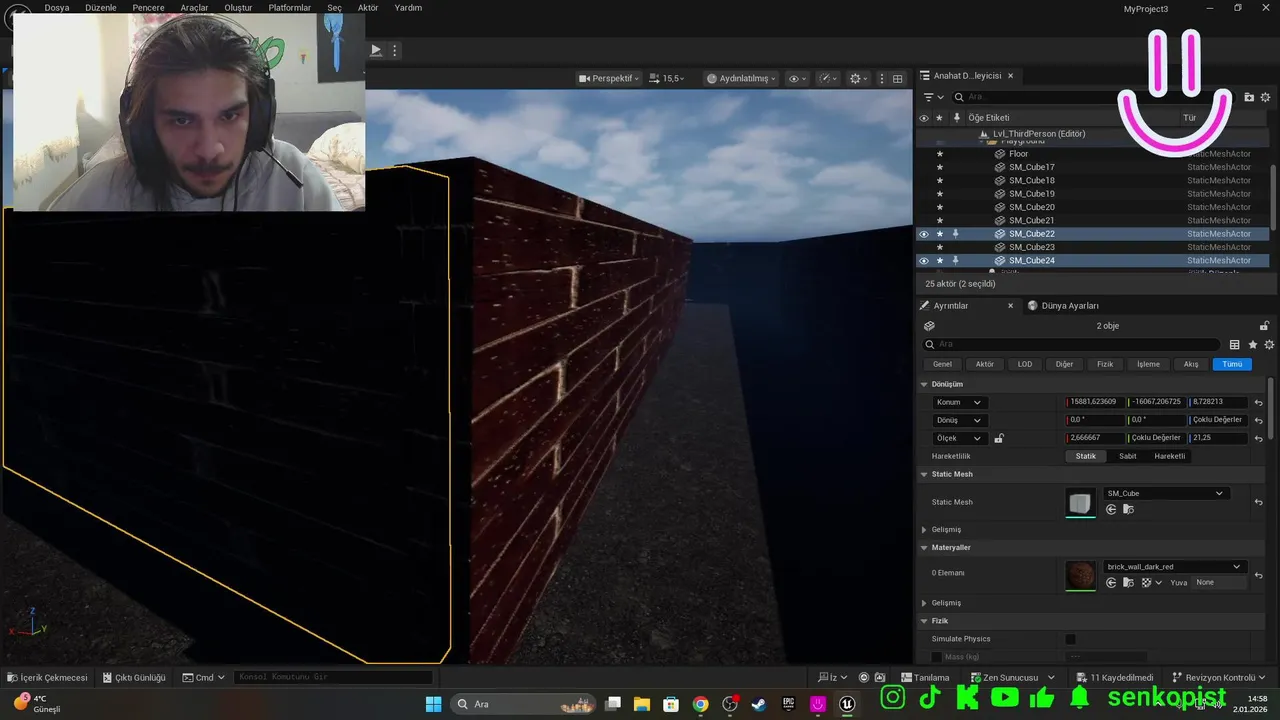Click the Play level button in toolbar
This screenshot has height=720, width=1280.
pos(376,50)
